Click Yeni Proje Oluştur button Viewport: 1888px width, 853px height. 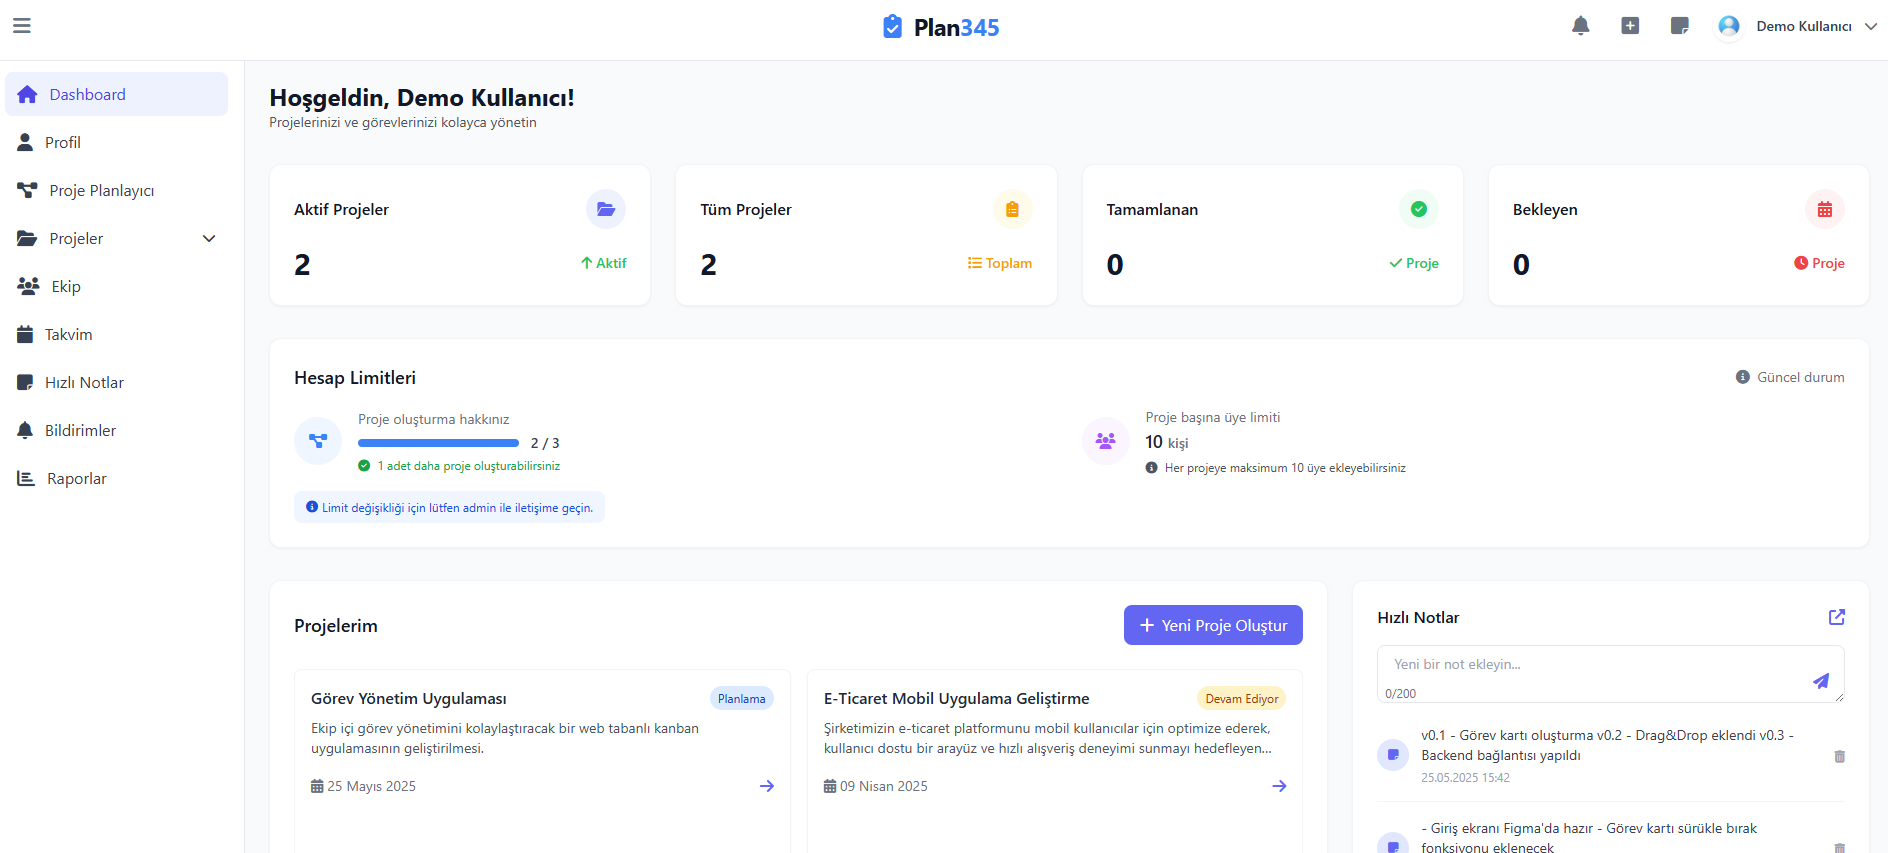1213,625
